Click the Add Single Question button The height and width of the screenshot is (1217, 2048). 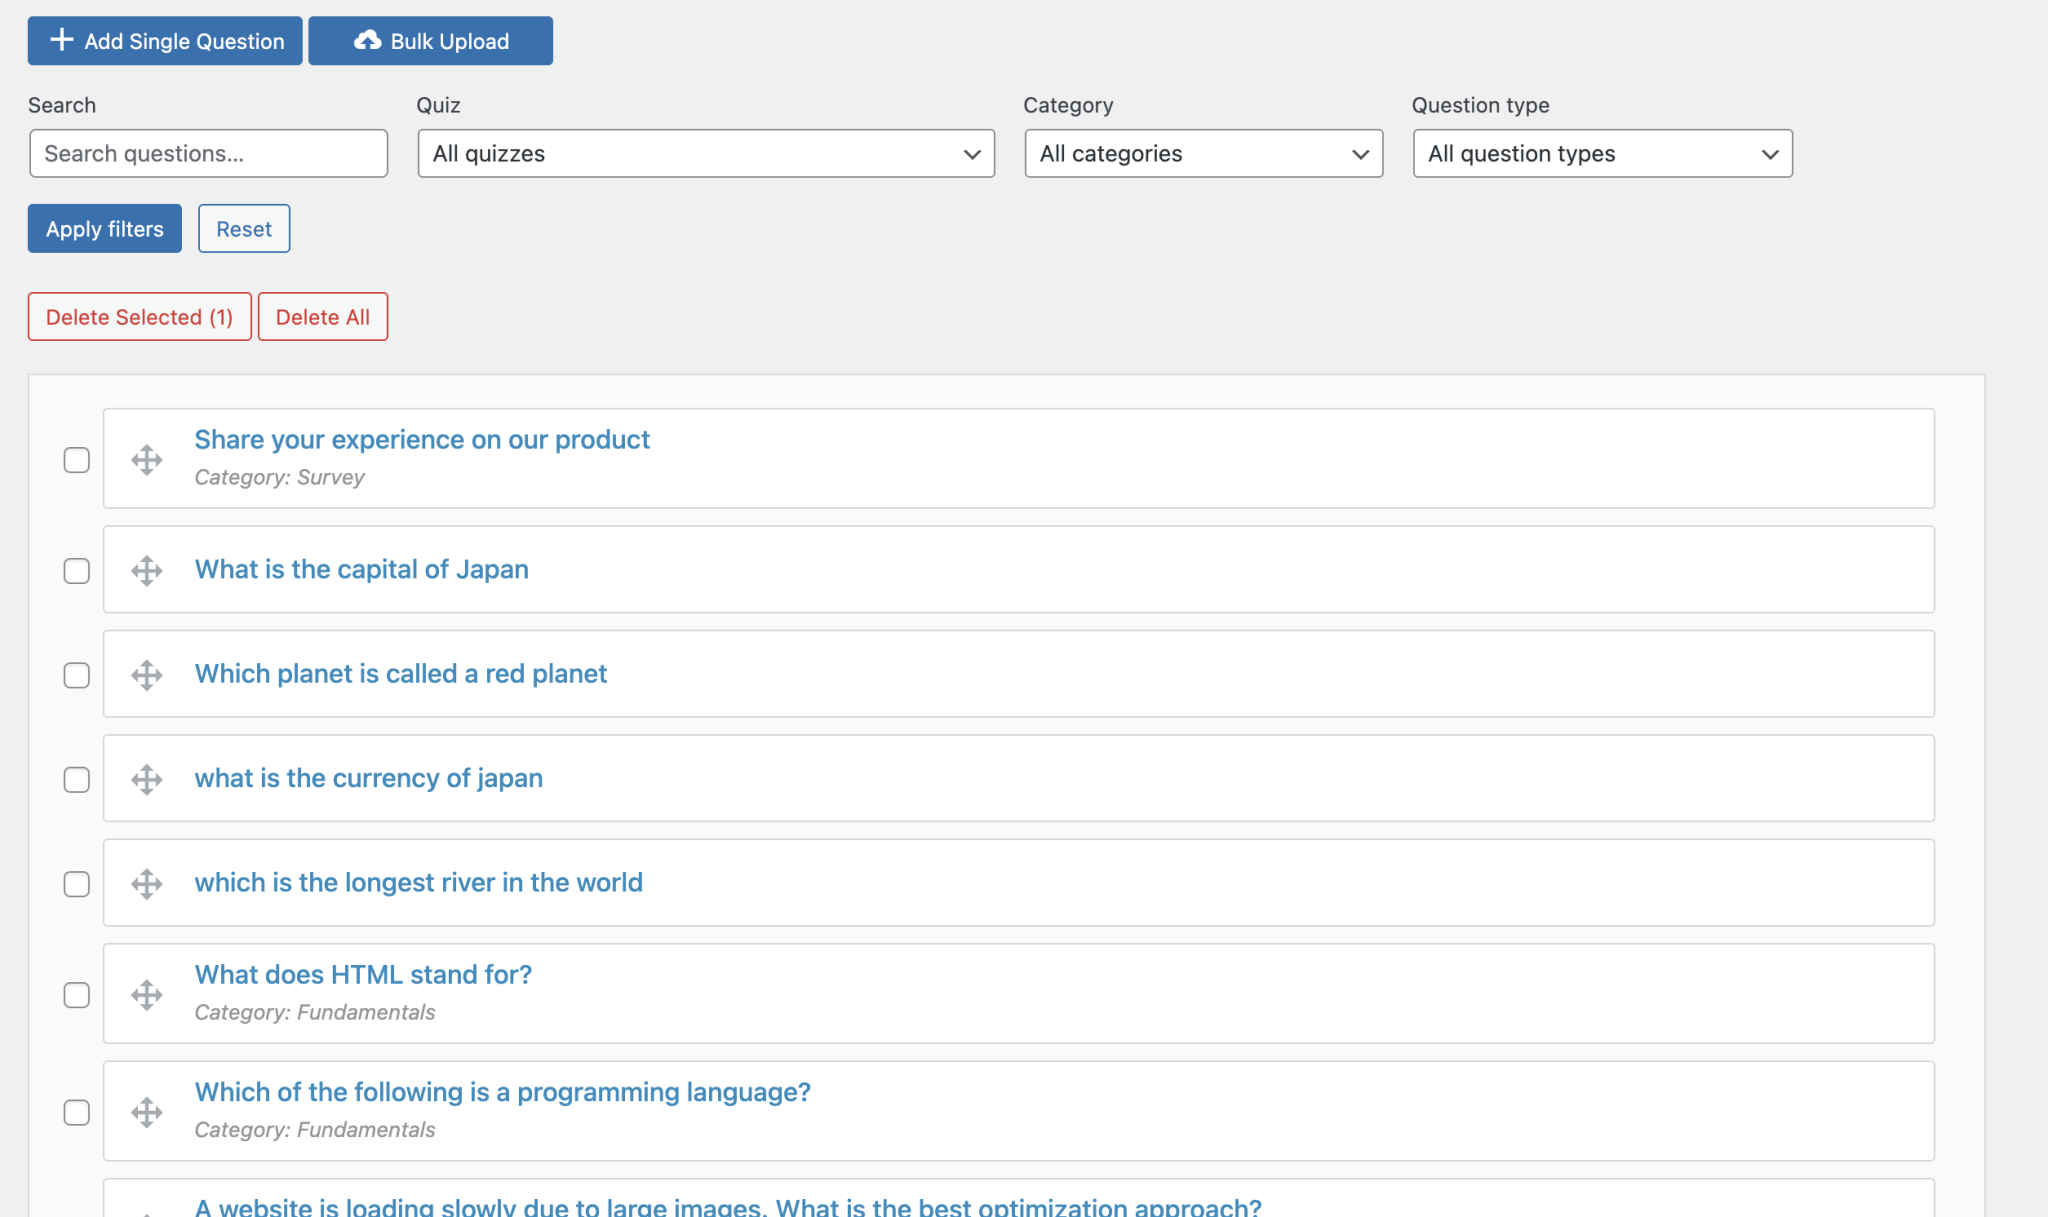pos(165,41)
